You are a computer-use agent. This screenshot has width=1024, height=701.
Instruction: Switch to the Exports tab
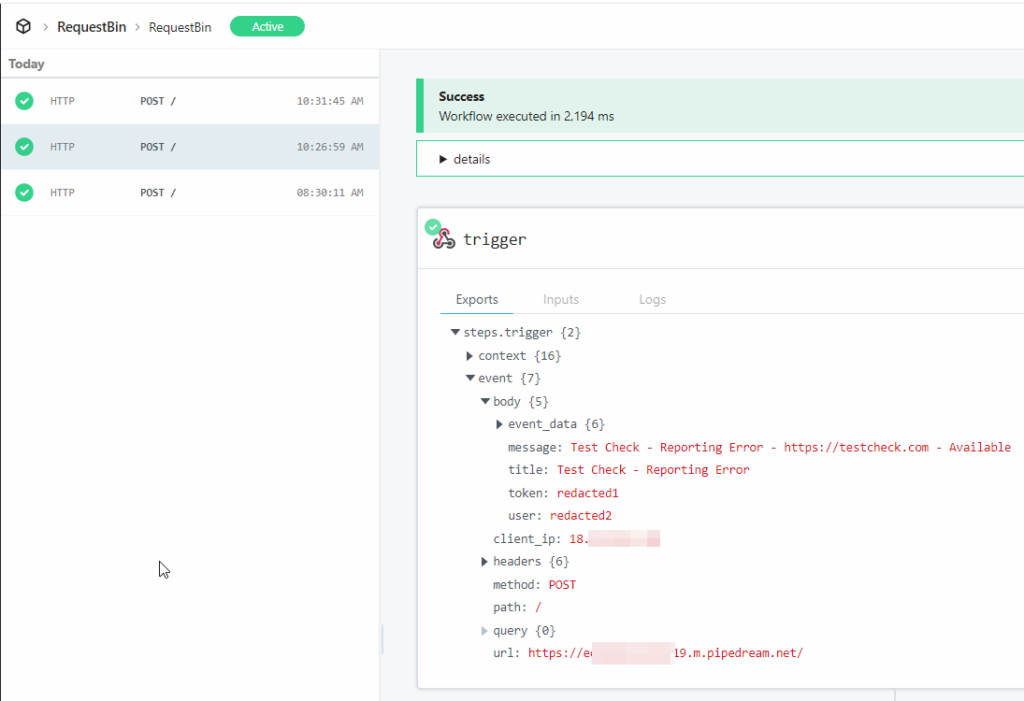pyautogui.click(x=477, y=299)
